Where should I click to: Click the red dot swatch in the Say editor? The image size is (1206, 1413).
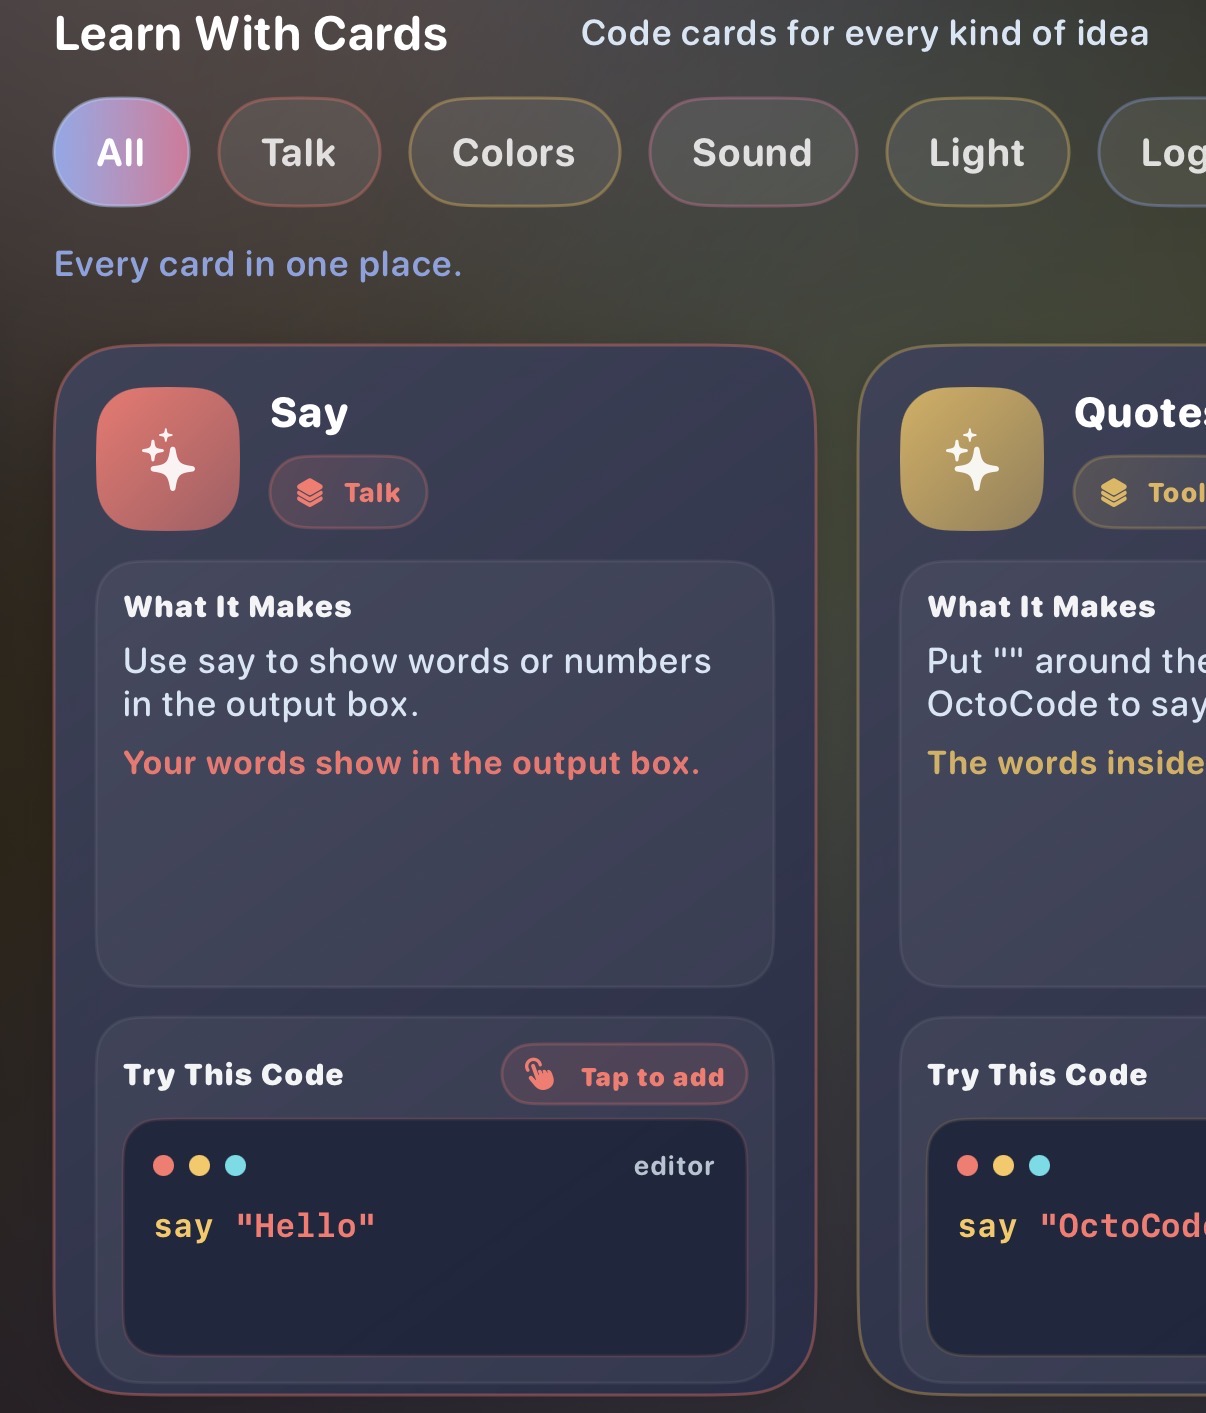tap(163, 1165)
